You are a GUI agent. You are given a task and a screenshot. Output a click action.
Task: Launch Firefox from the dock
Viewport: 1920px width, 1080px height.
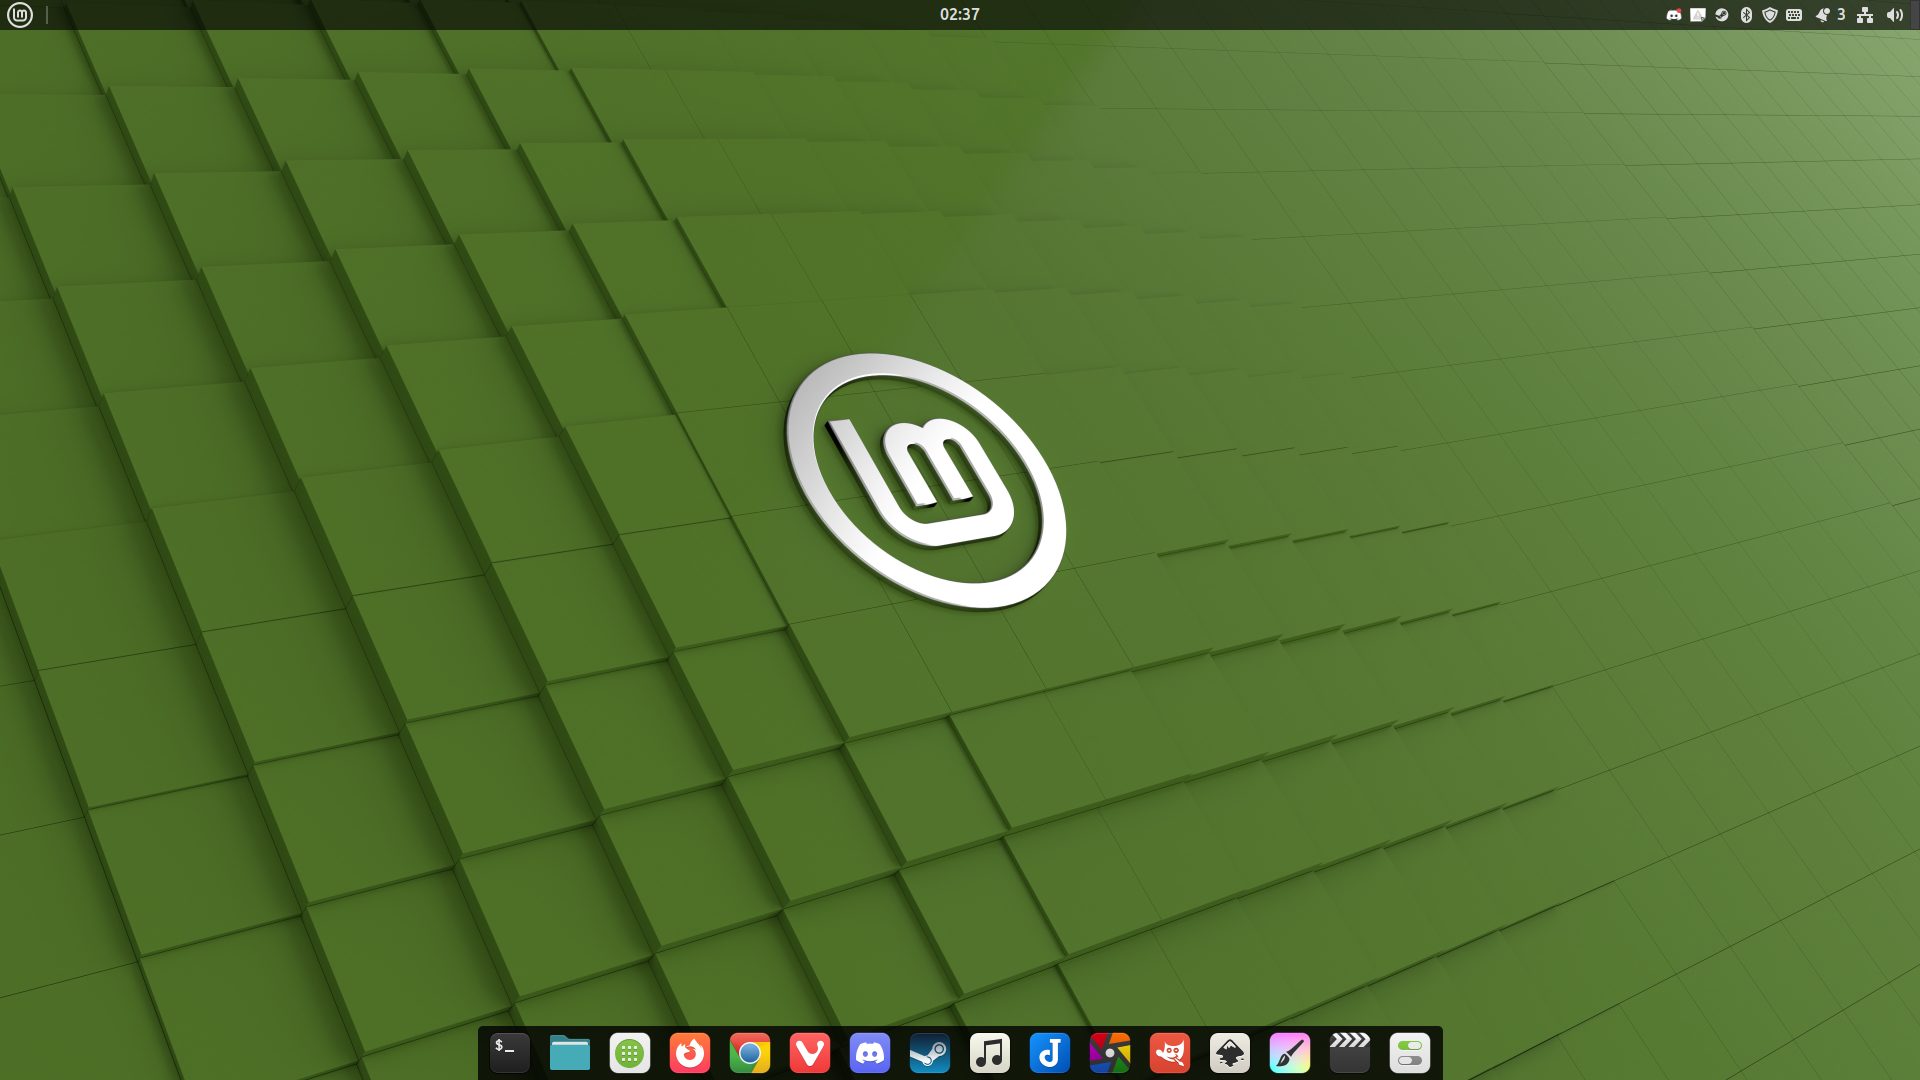[689, 1053]
